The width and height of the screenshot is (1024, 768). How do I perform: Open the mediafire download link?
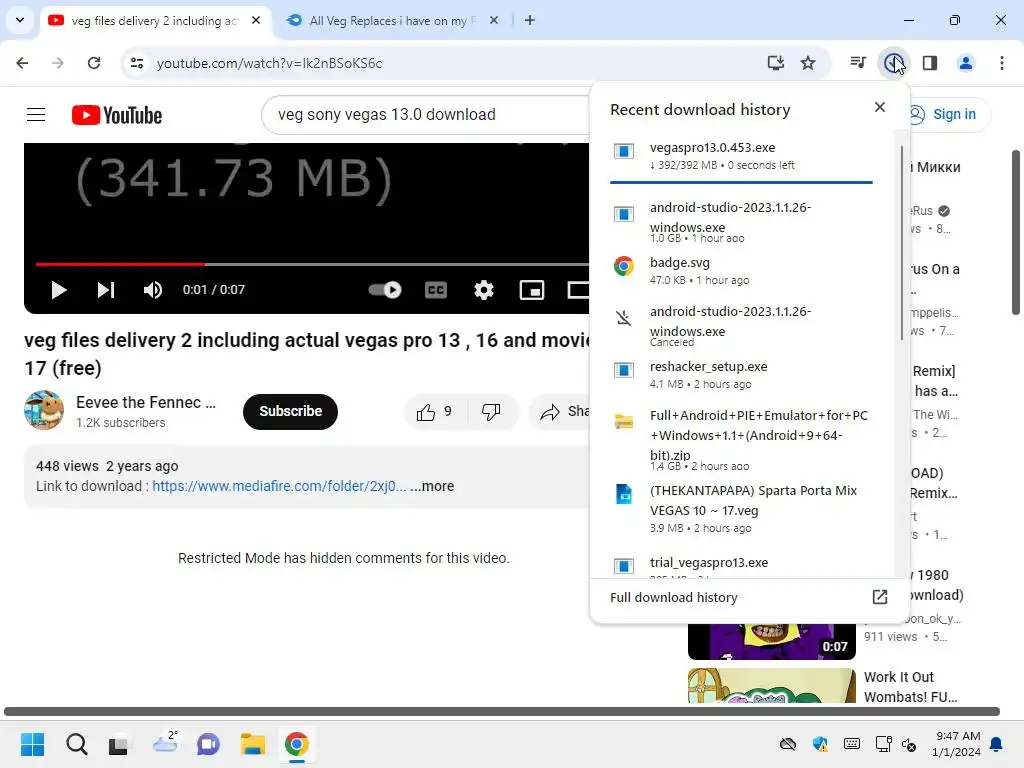279,486
